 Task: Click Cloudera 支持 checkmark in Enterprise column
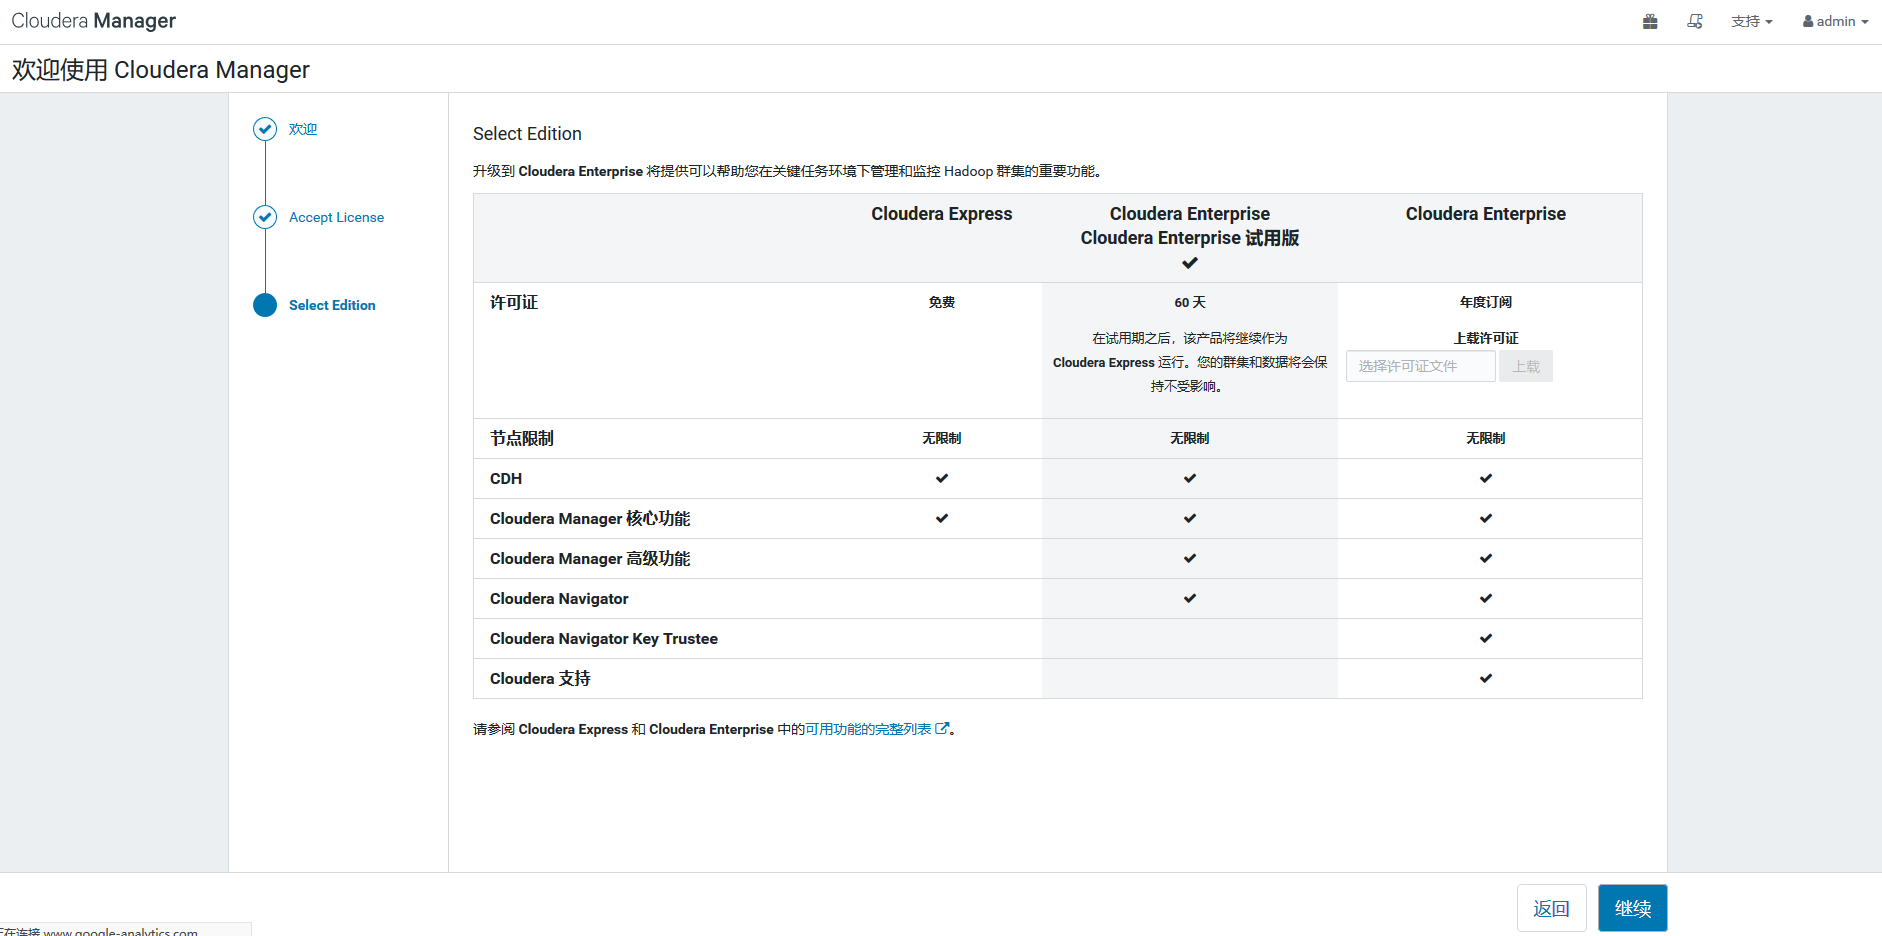(x=1486, y=678)
